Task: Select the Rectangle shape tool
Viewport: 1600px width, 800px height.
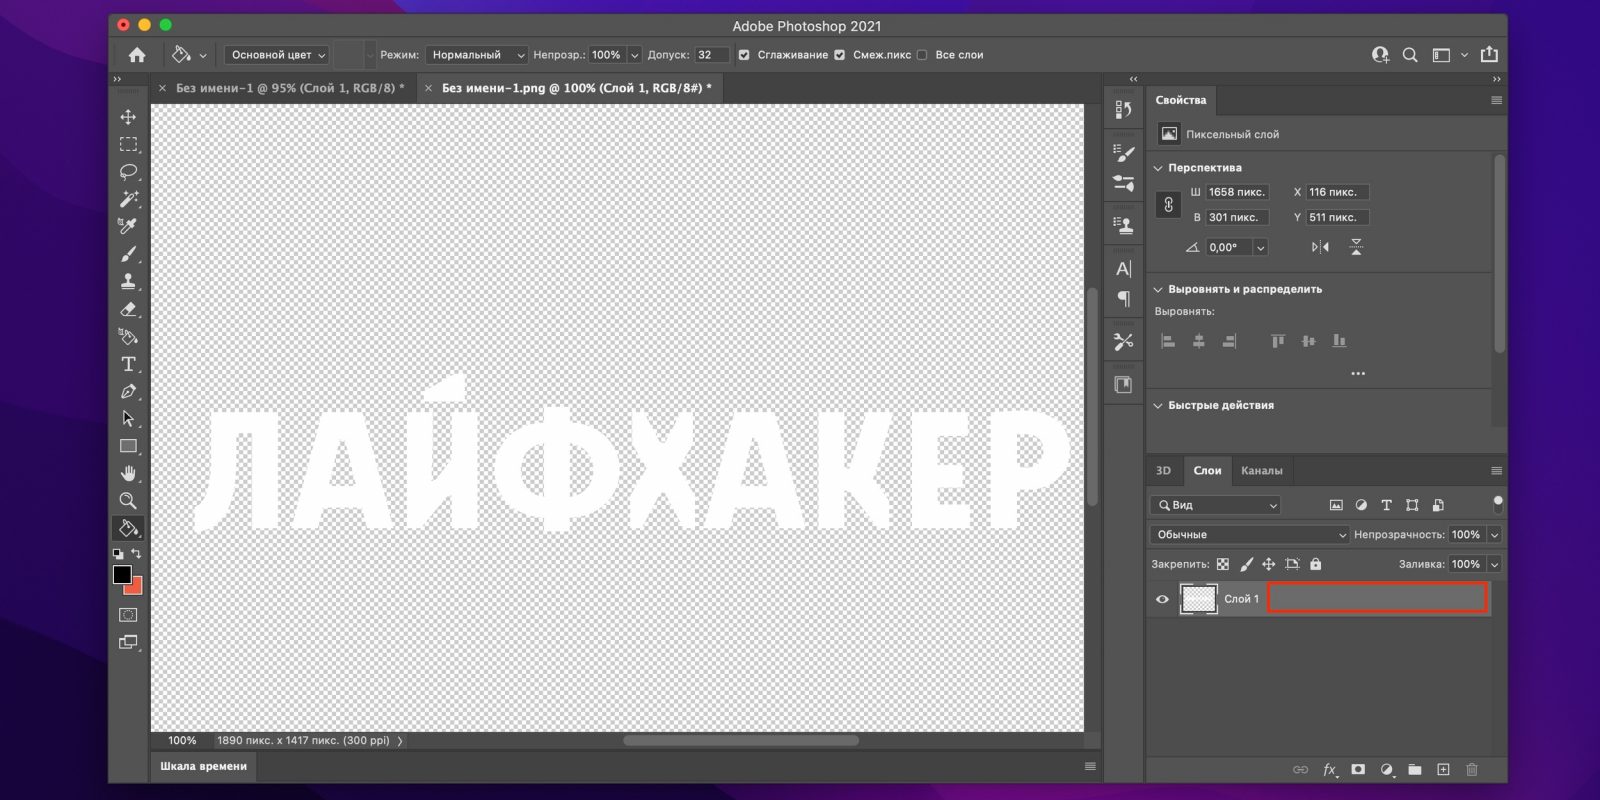Action: (x=128, y=446)
